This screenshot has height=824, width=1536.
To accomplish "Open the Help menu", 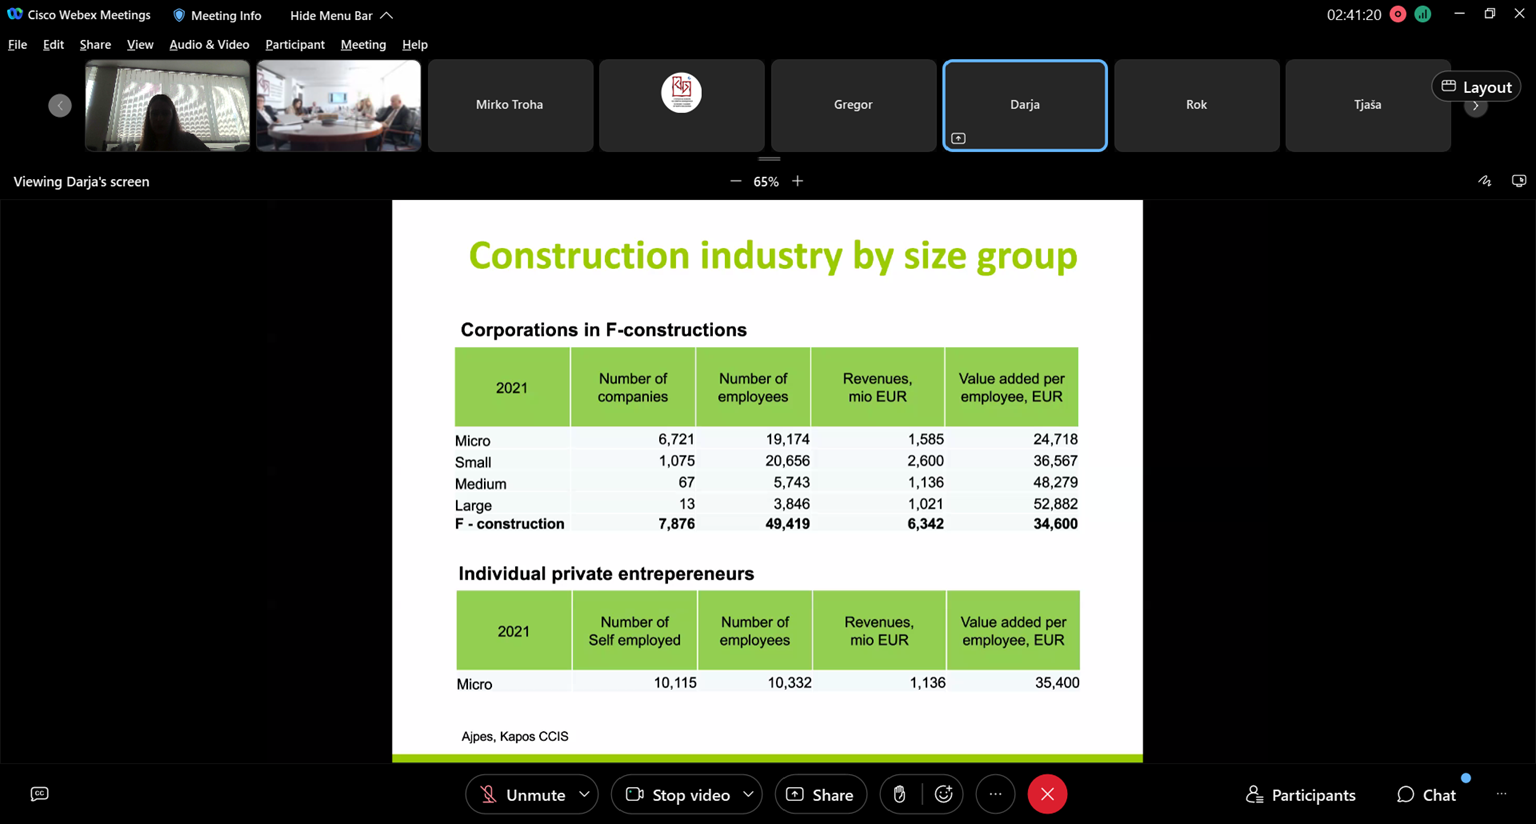I will [415, 44].
